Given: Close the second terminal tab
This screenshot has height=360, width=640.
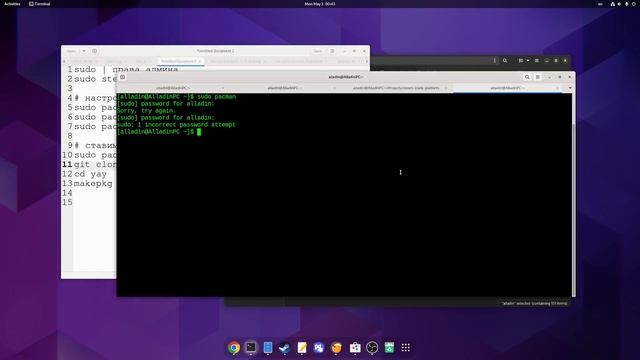Looking at the screenshot, I should (x=334, y=88).
